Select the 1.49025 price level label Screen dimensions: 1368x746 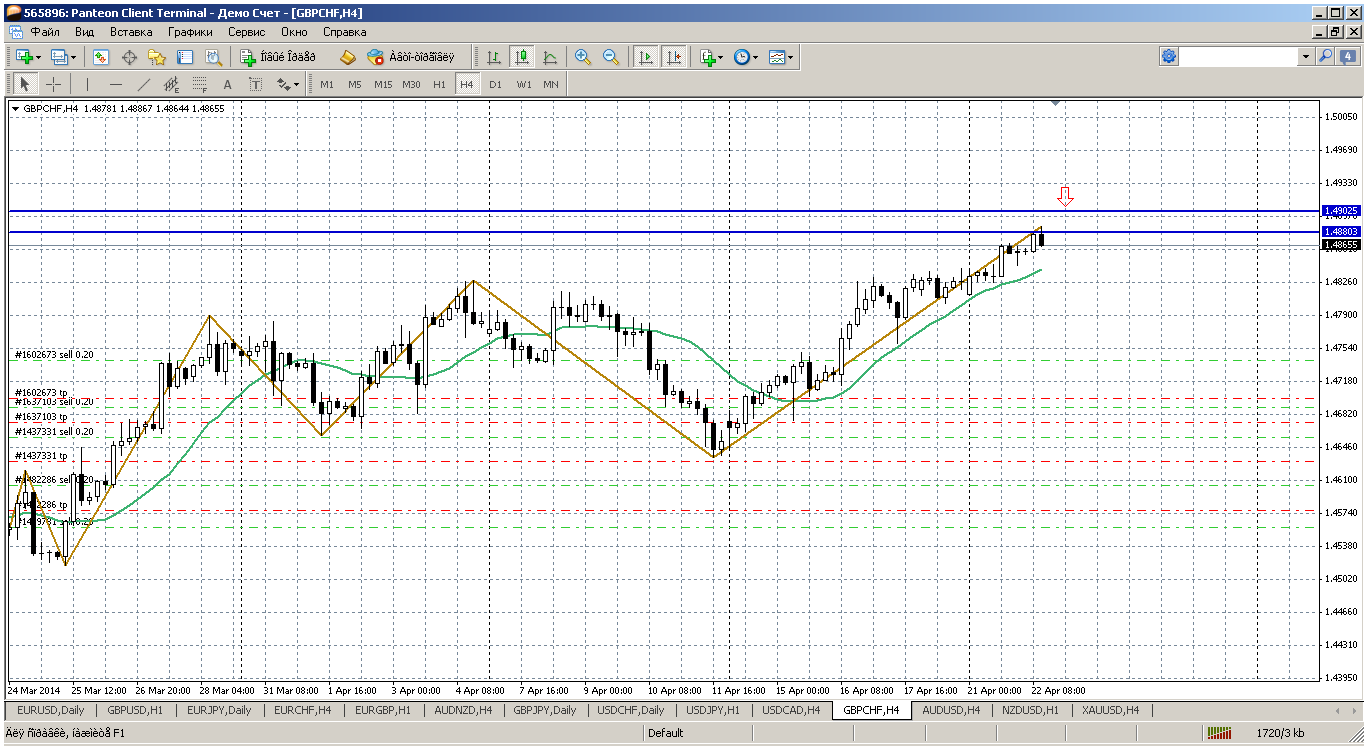1340,211
